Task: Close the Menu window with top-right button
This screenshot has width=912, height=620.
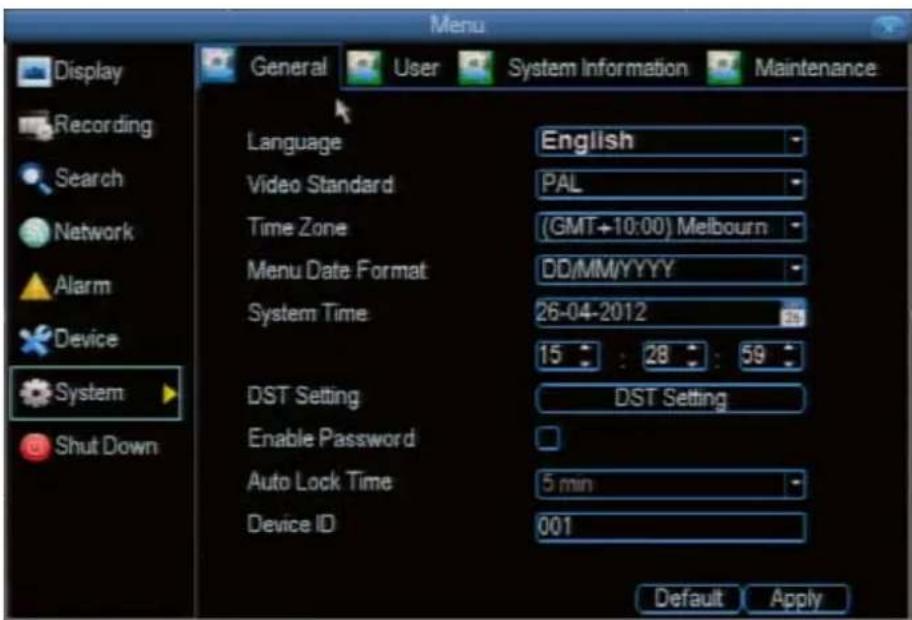Action: point(889,26)
